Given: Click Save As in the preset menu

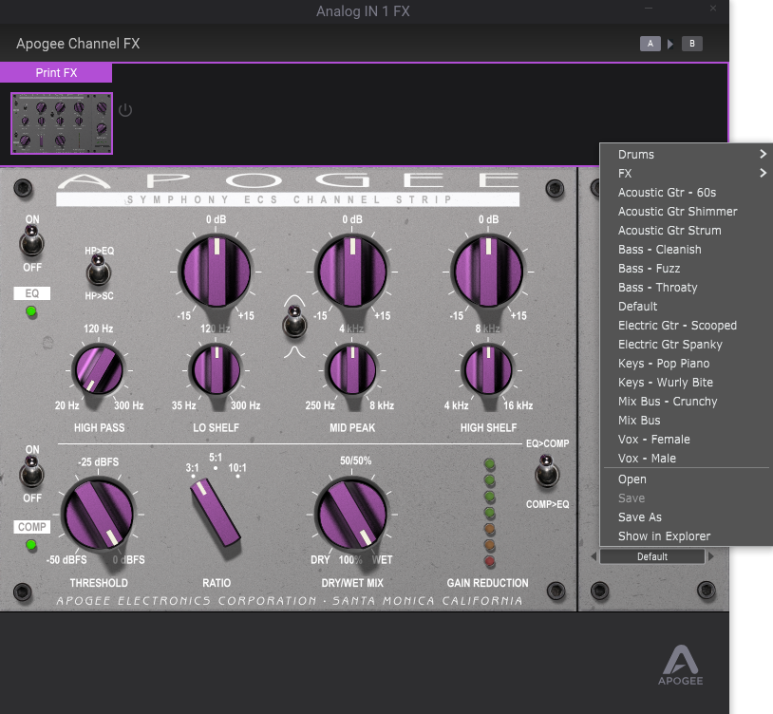Looking at the screenshot, I should [x=688, y=517].
